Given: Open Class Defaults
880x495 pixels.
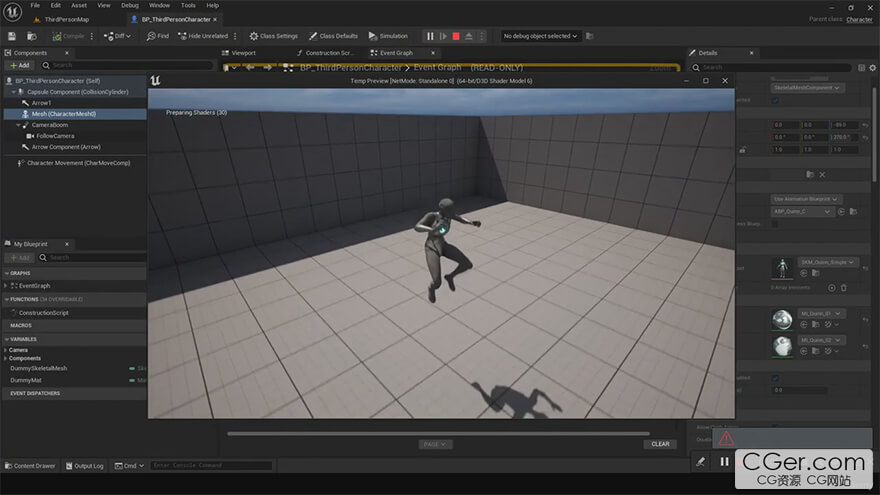Looking at the screenshot, I should tap(333, 36).
